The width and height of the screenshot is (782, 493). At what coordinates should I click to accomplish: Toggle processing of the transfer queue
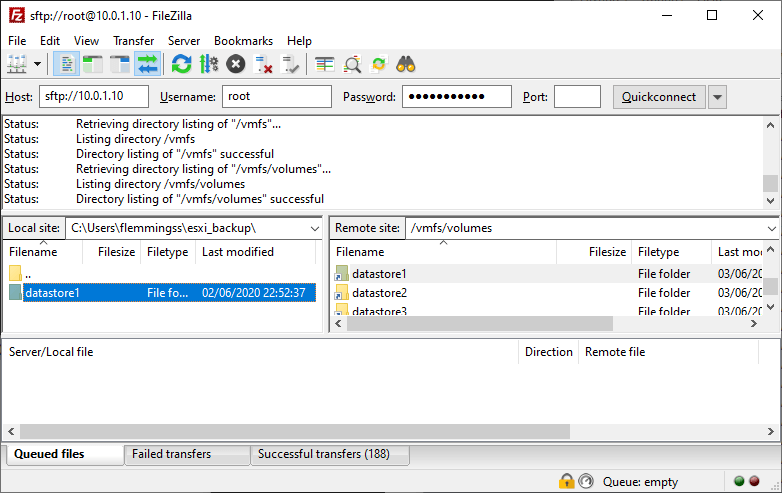point(208,64)
